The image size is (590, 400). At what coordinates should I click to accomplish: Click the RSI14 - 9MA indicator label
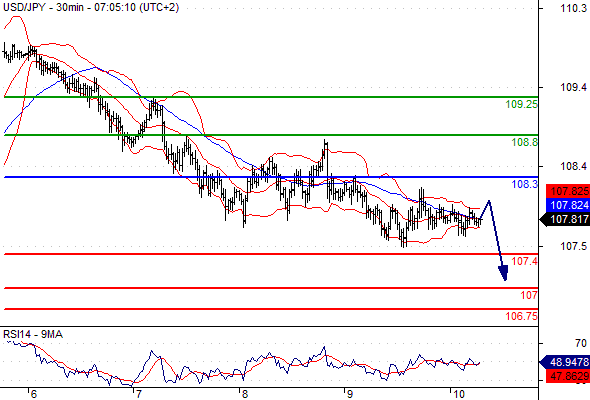(33, 334)
